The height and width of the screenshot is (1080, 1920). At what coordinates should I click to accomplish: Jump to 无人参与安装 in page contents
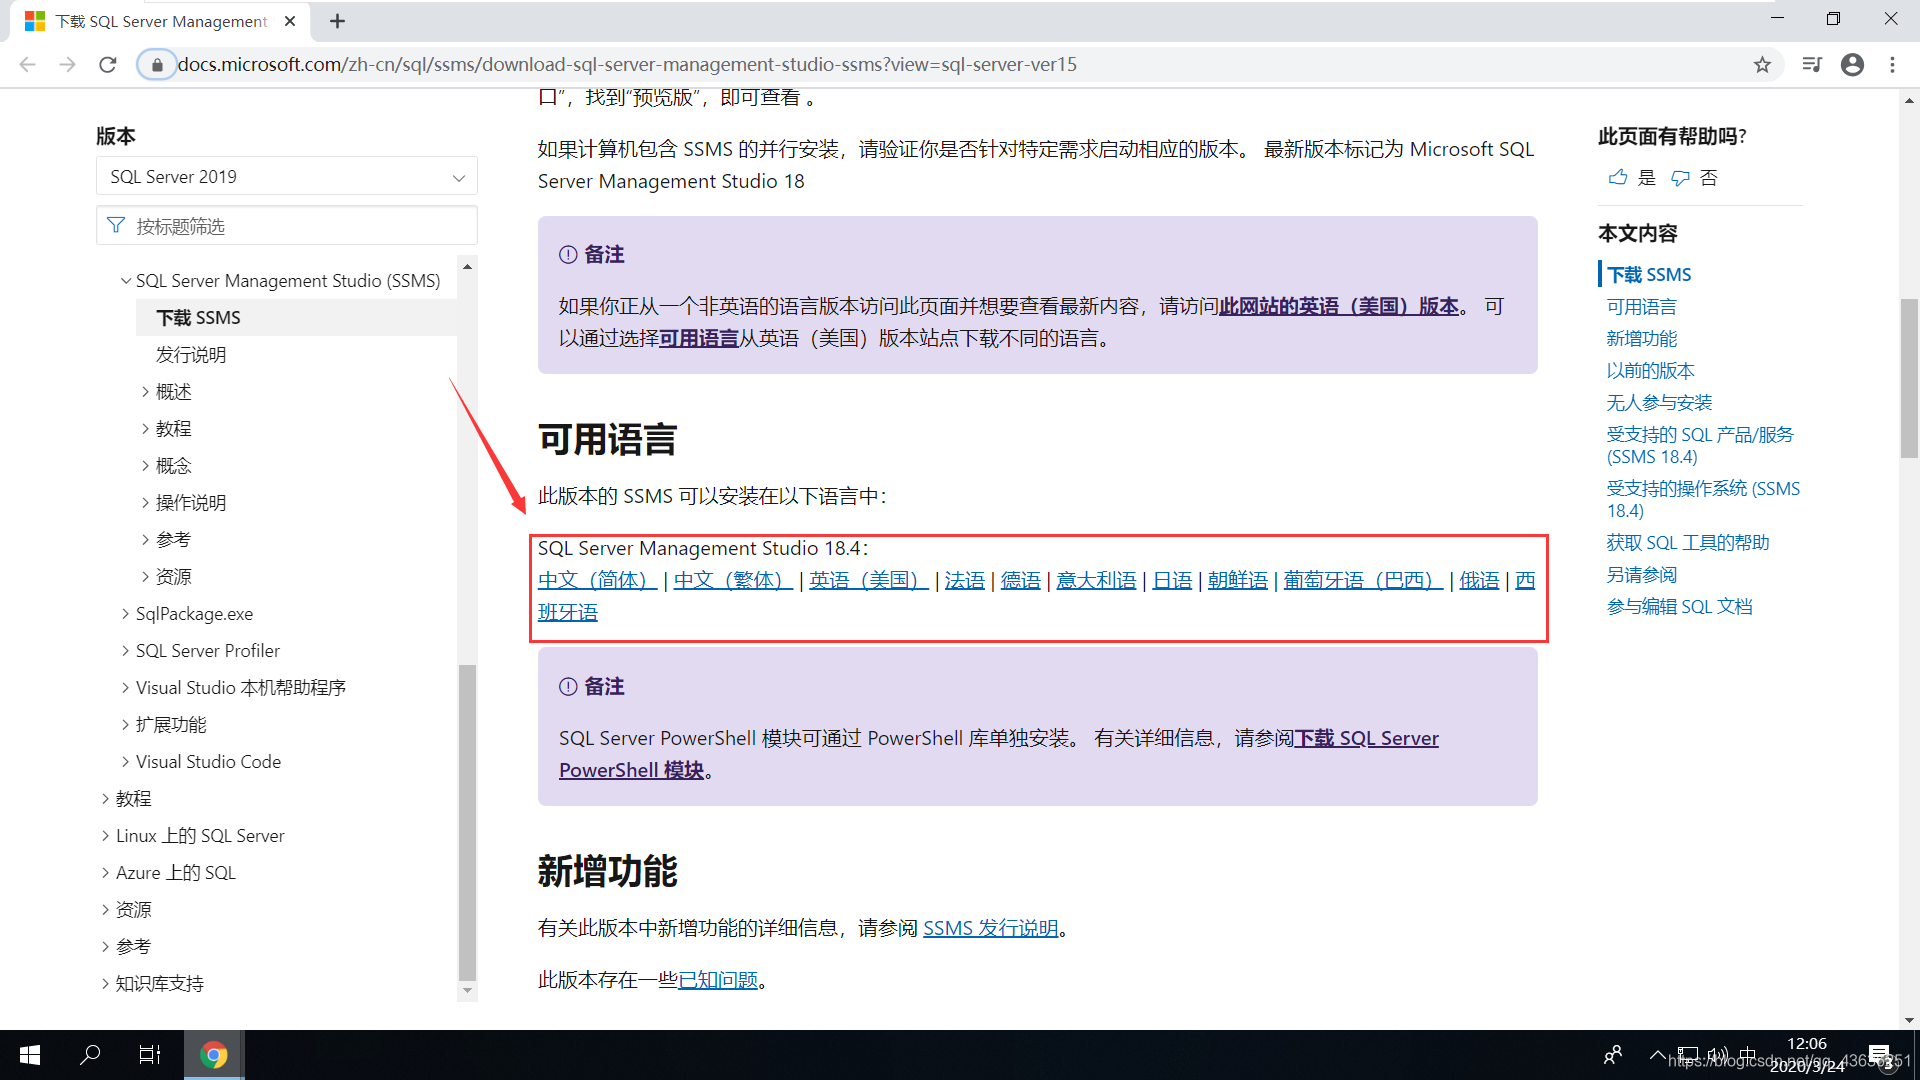[1659, 403]
